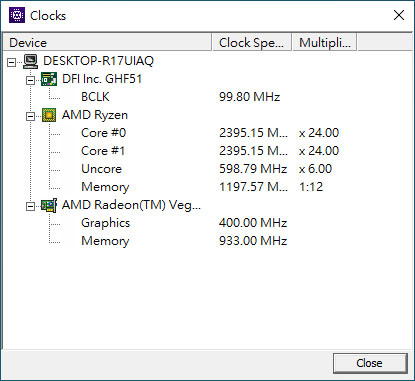The height and width of the screenshot is (381, 415).
Task: Select the computer icon for DESKTOP-R17UIAQ
Action: (31, 61)
